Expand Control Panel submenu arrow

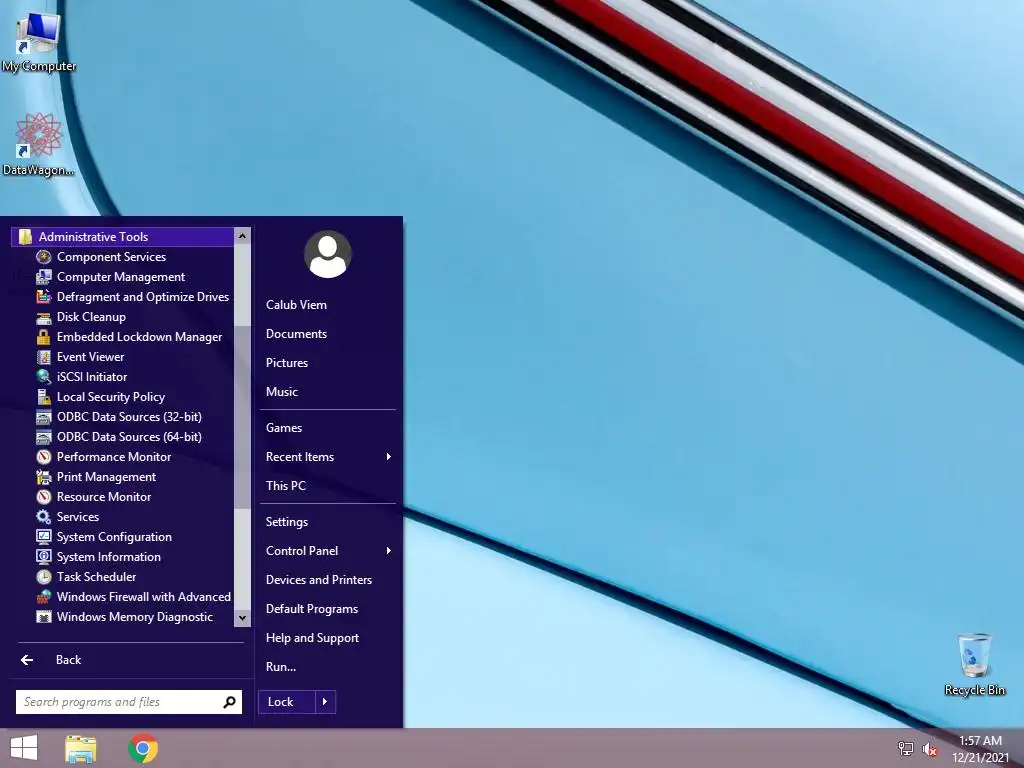click(x=389, y=551)
